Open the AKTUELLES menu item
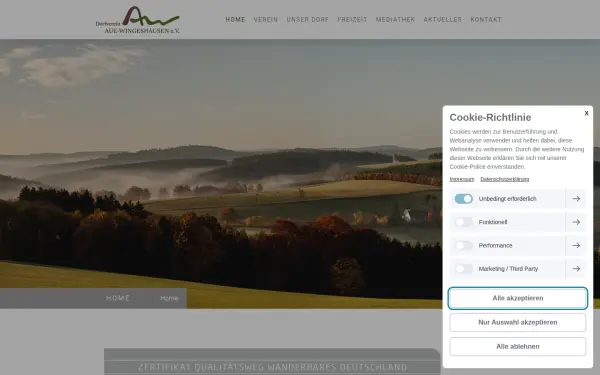 pos(442,20)
